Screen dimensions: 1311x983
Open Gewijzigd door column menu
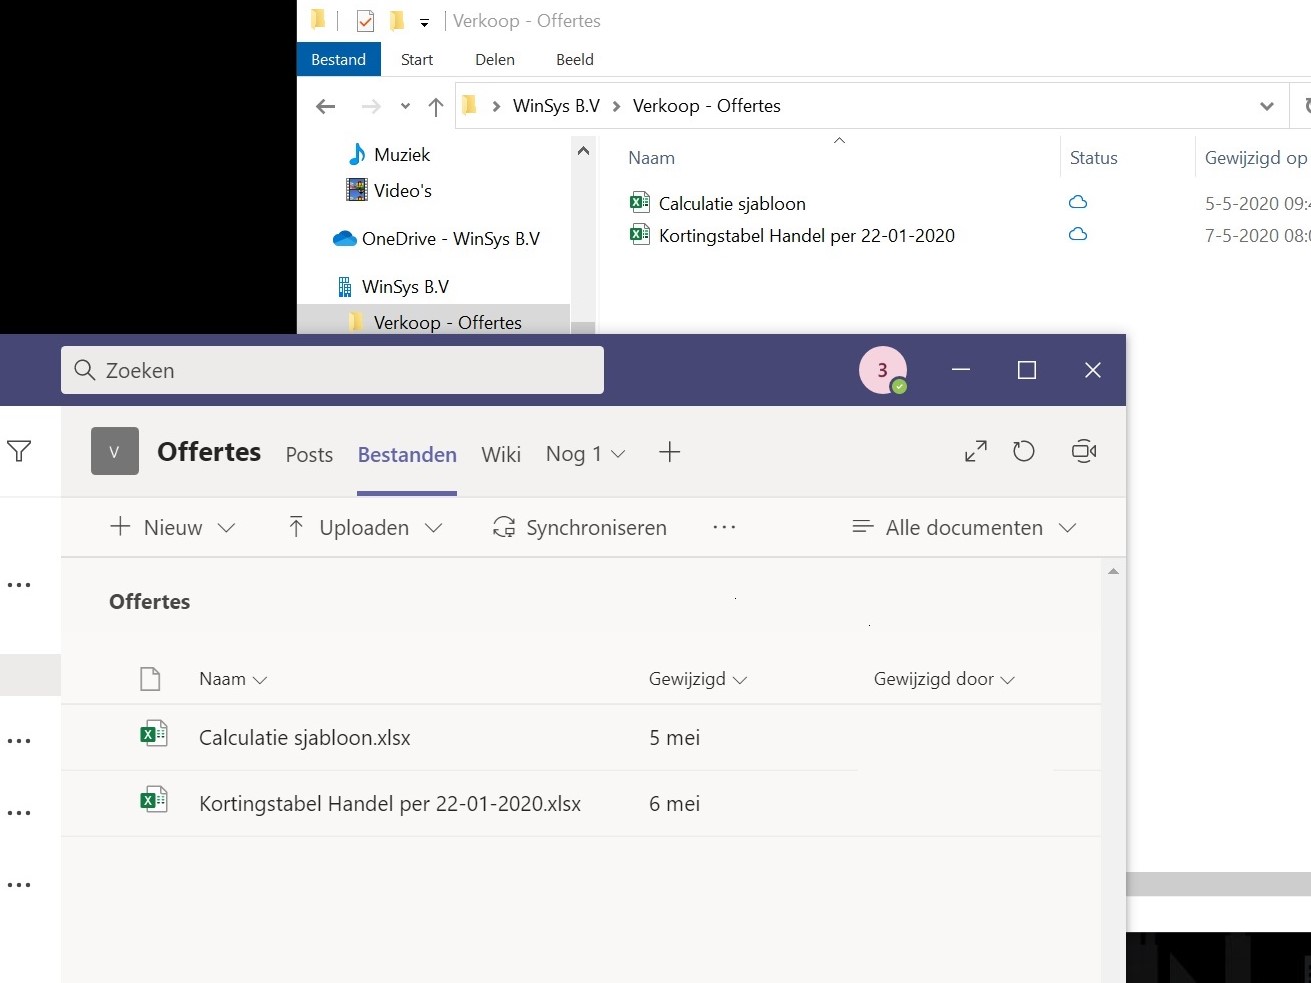click(x=944, y=680)
